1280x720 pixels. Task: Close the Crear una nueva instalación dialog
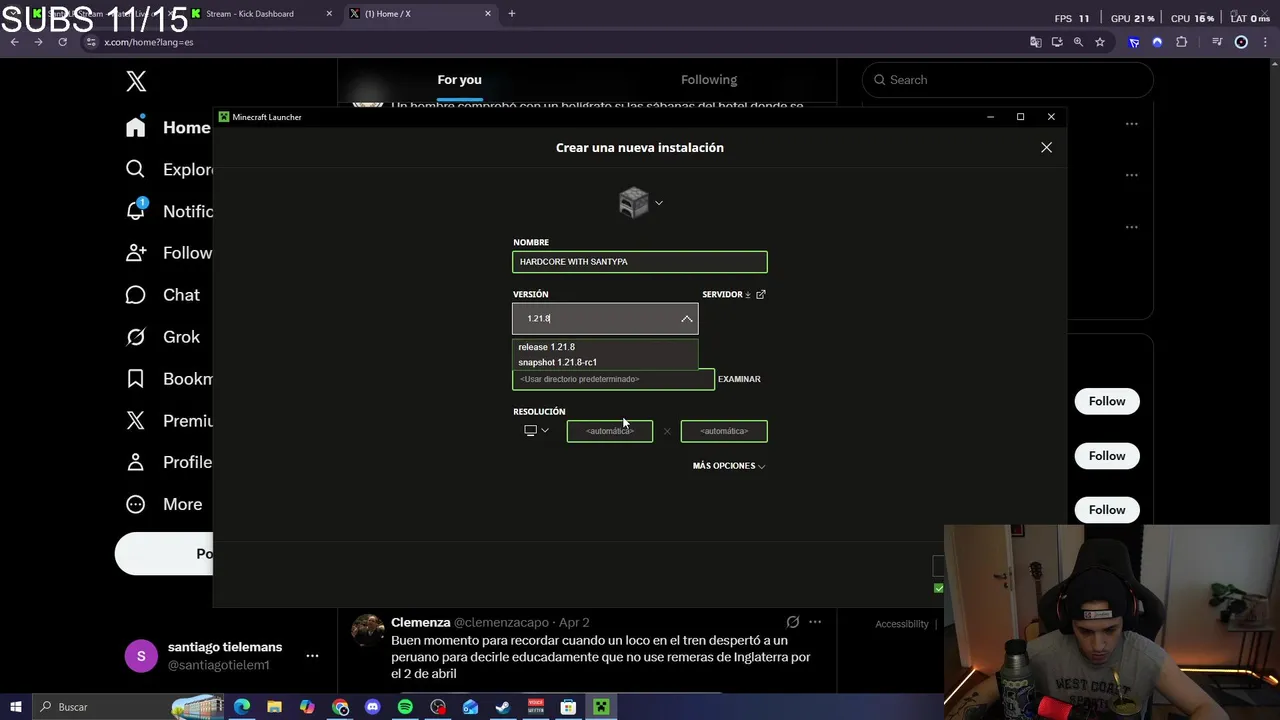(x=1046, y=147)
